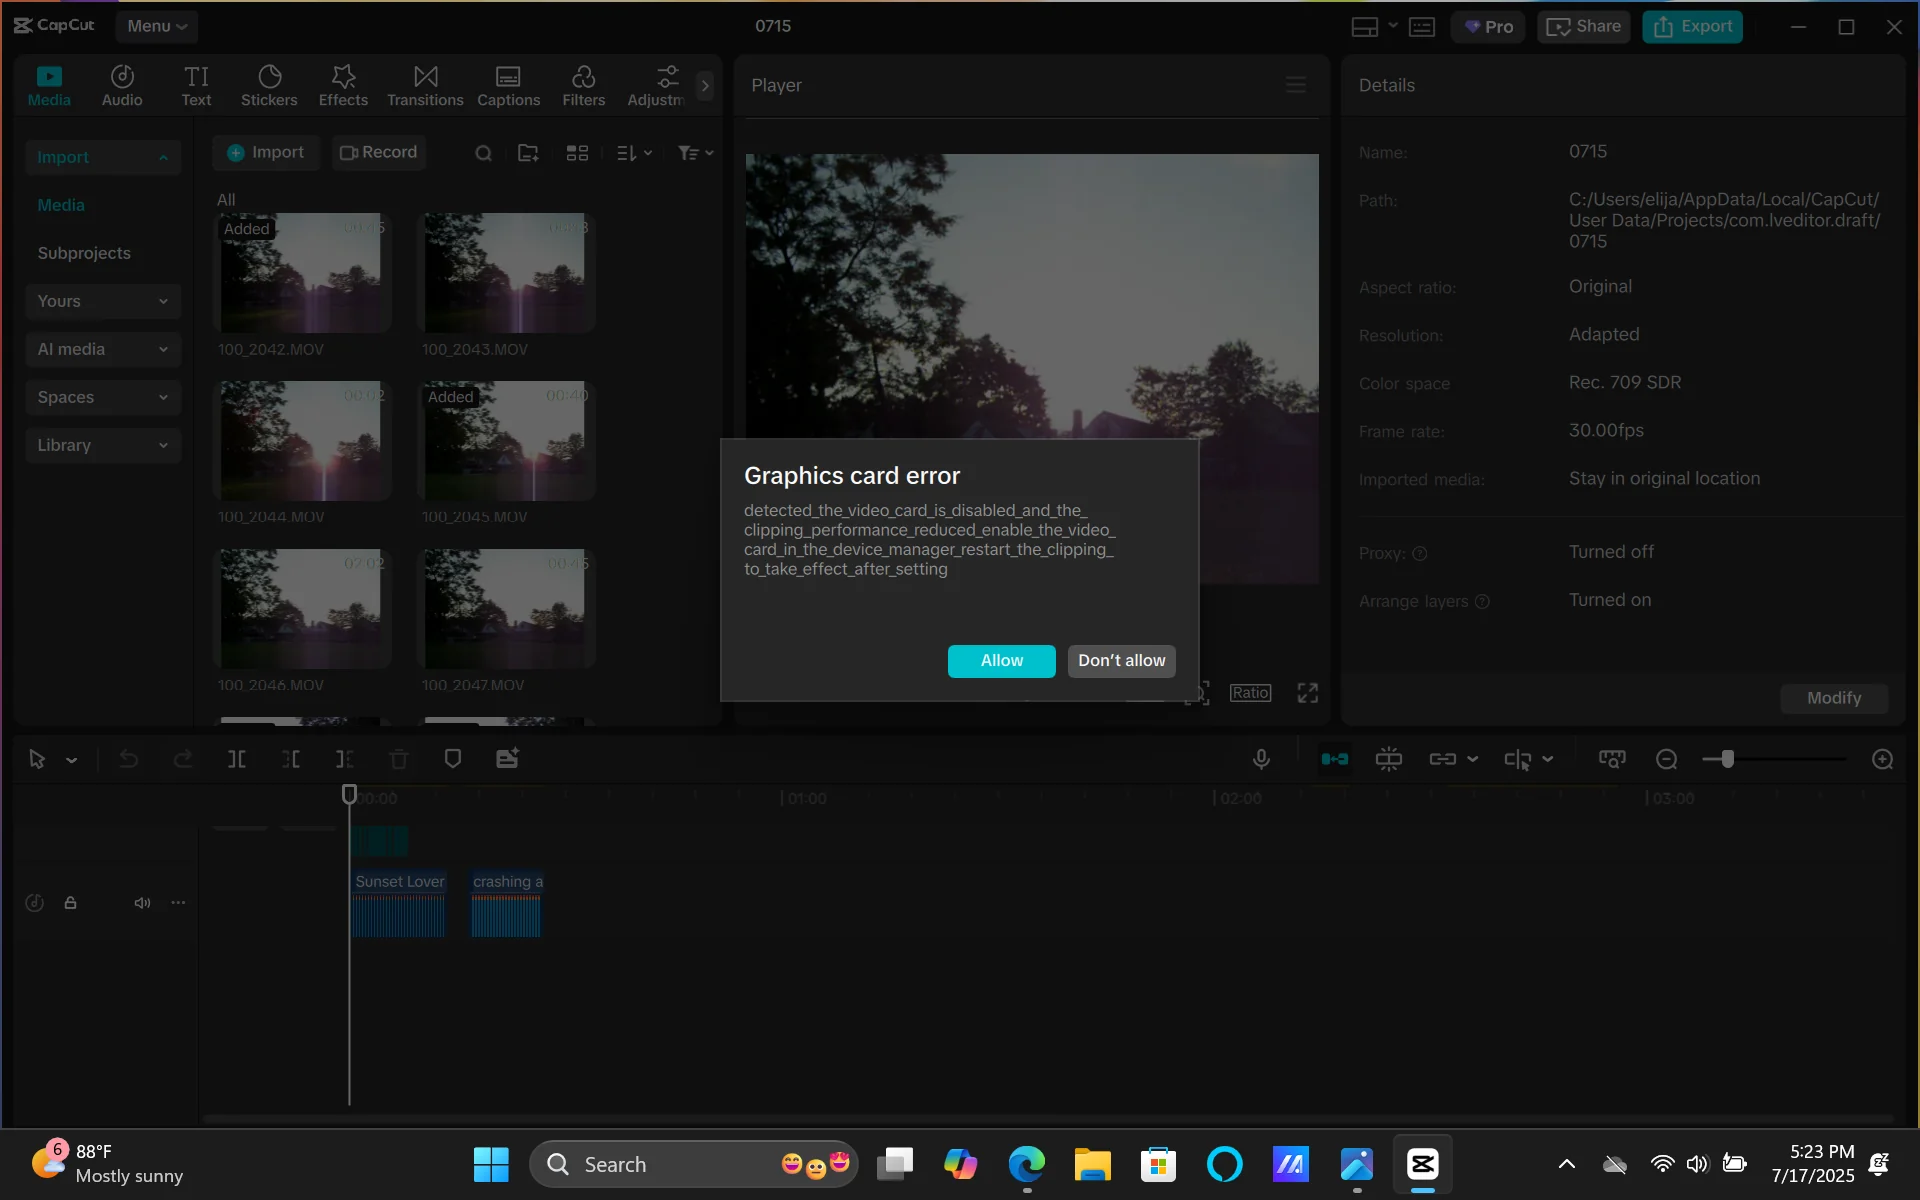Mute the audio track

[142, 903]
